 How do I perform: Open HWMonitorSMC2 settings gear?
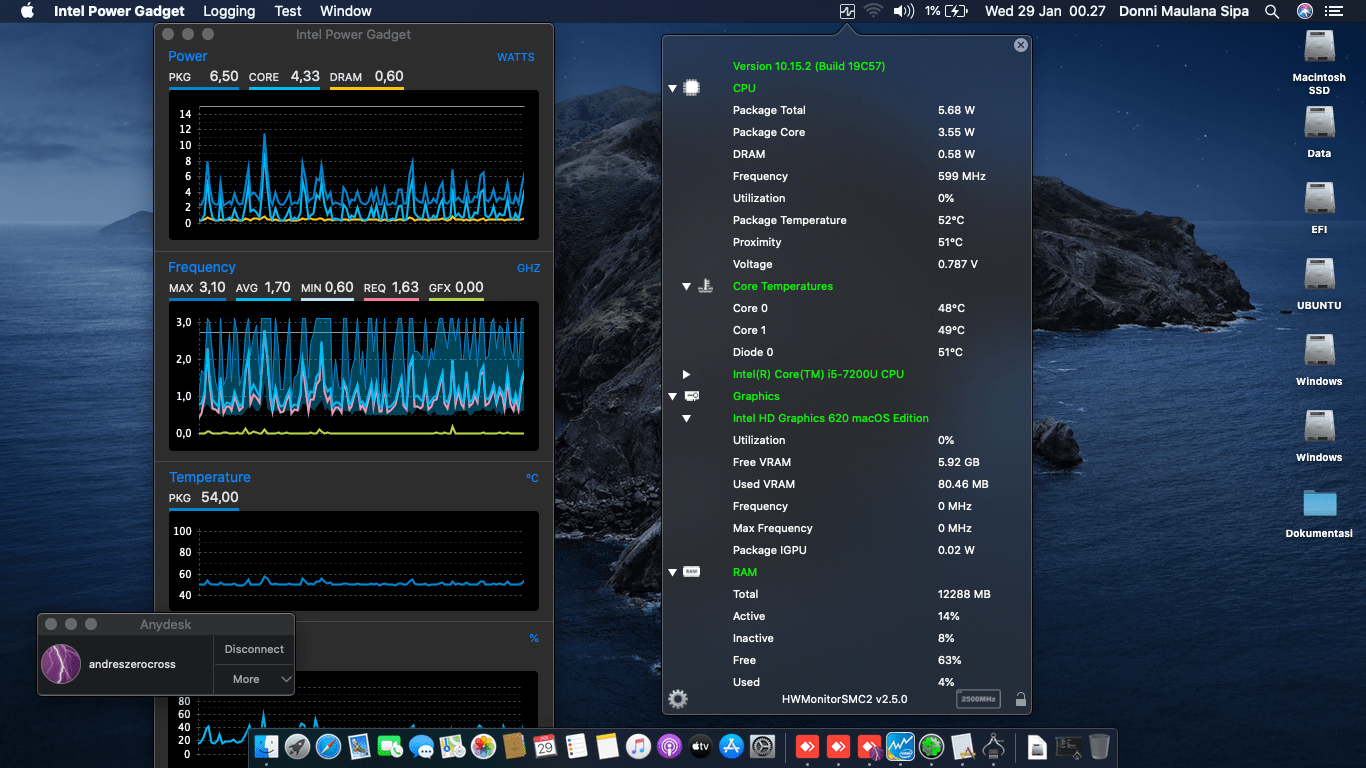(x=678, y=699)
